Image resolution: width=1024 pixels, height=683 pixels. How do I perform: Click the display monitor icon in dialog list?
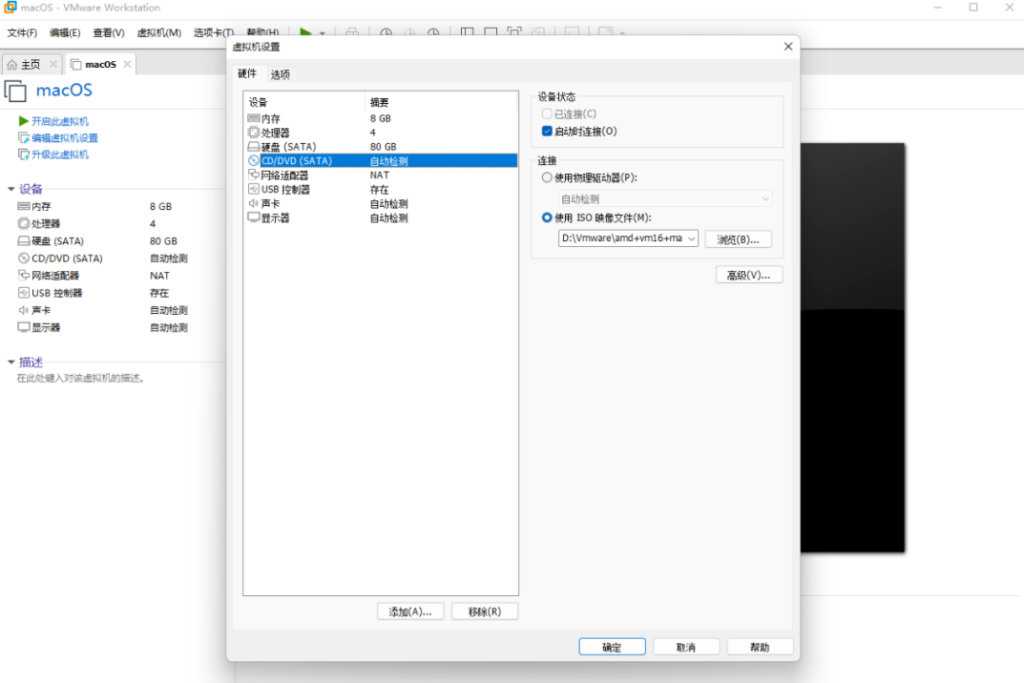coord(253,217)
